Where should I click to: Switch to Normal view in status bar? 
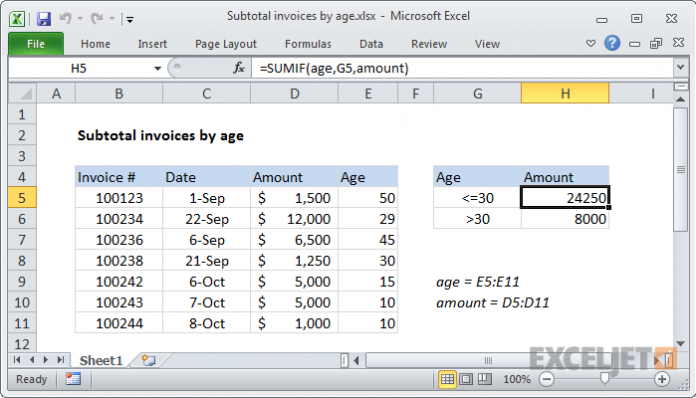(x=447, y=379)
